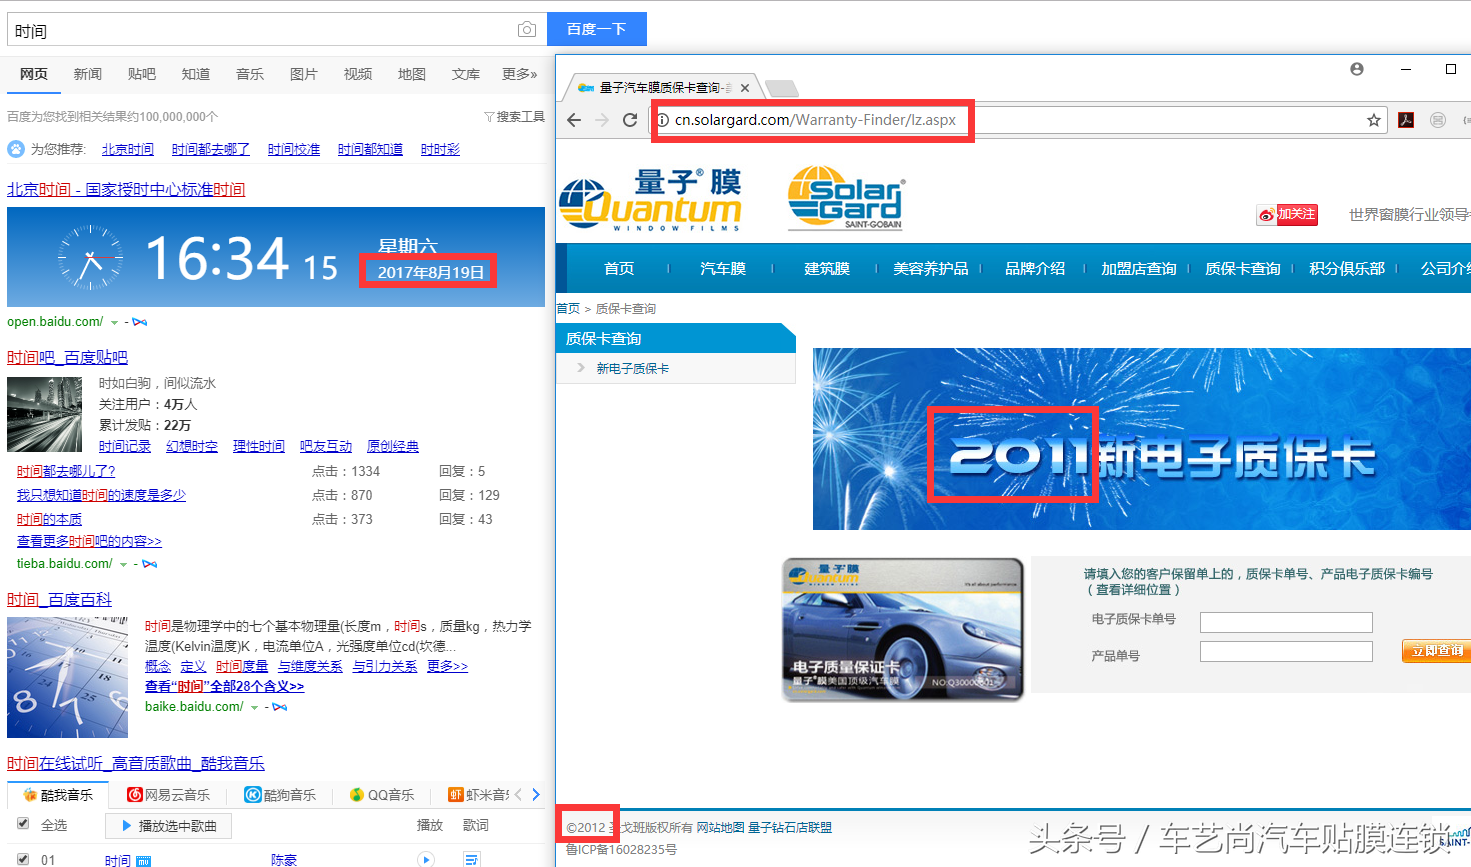Bookmark page with star icon

(1374, 120)
